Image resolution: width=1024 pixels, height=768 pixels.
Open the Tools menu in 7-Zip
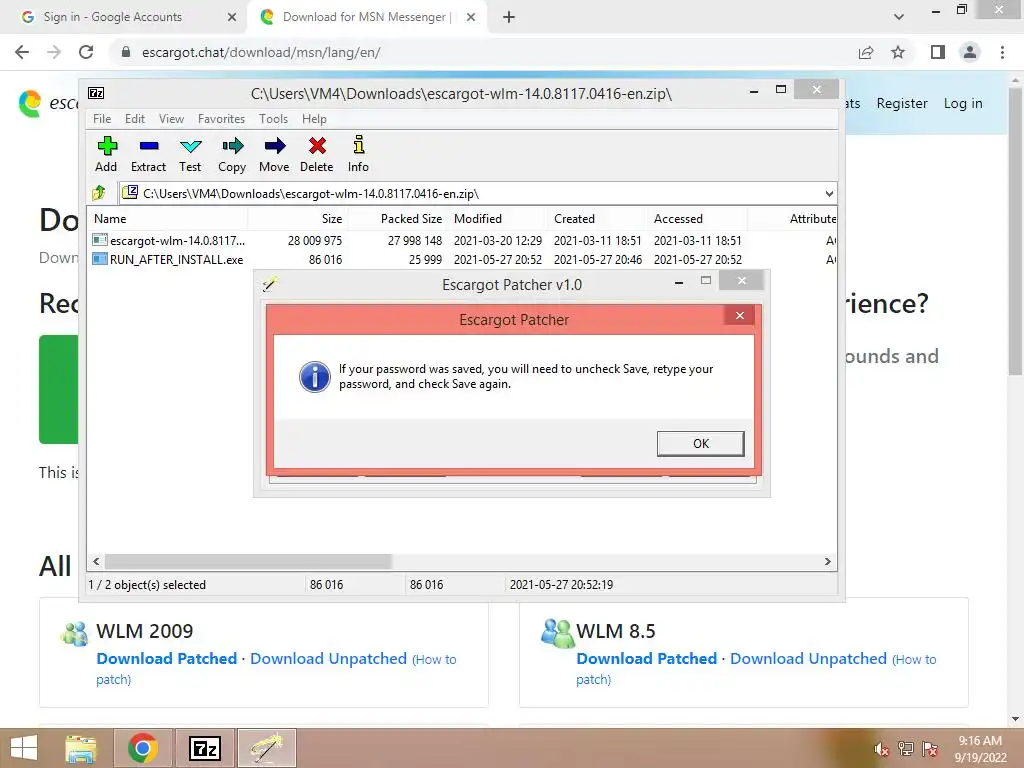(x=273, y=119)
